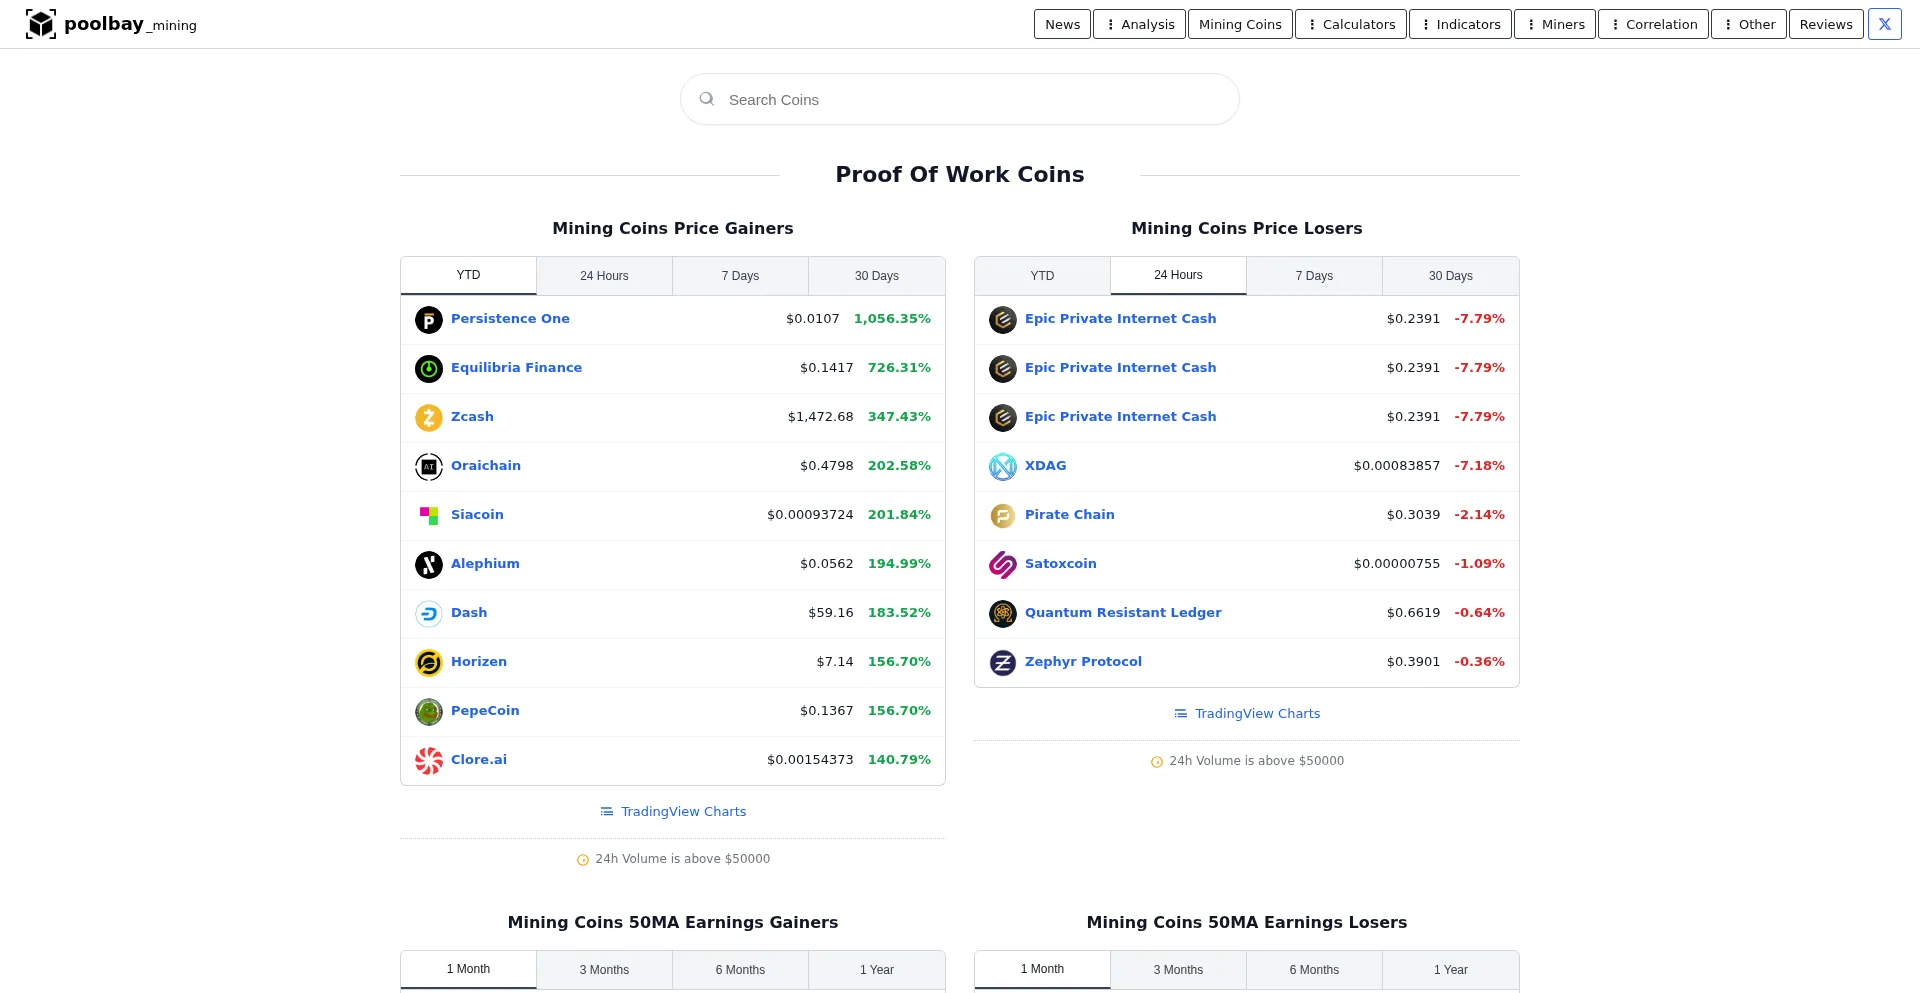This screenshot has width=1920, height=993.
Task: Click the Quantum Resistant Ledger icon
Action: (x=1003, y=614)
